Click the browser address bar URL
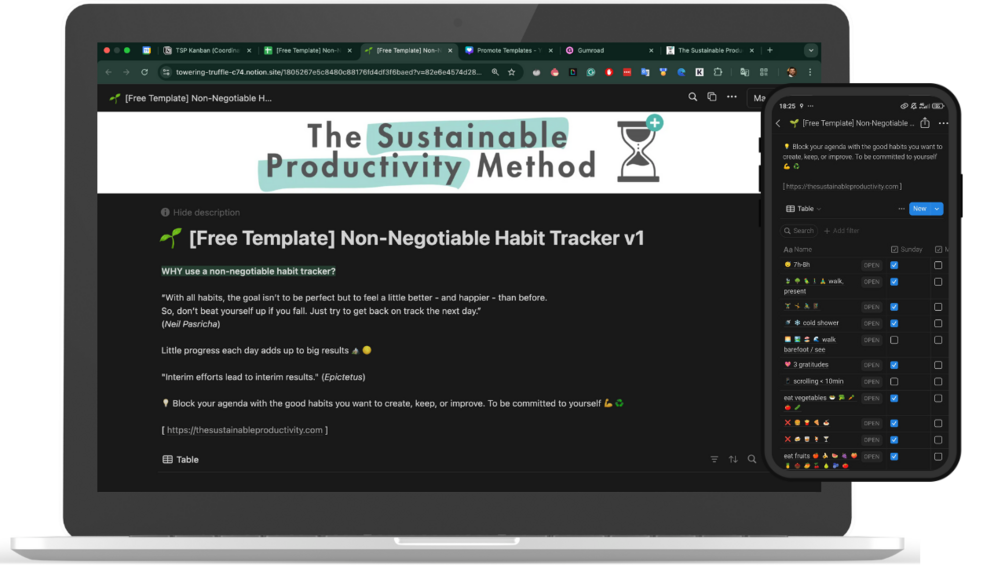The image size is (1005, 565). pos(328,72)
